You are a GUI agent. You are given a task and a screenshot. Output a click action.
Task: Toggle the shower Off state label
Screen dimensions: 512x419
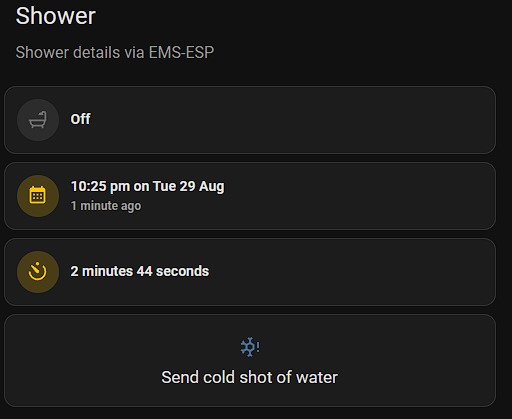(x=80, y=119)
